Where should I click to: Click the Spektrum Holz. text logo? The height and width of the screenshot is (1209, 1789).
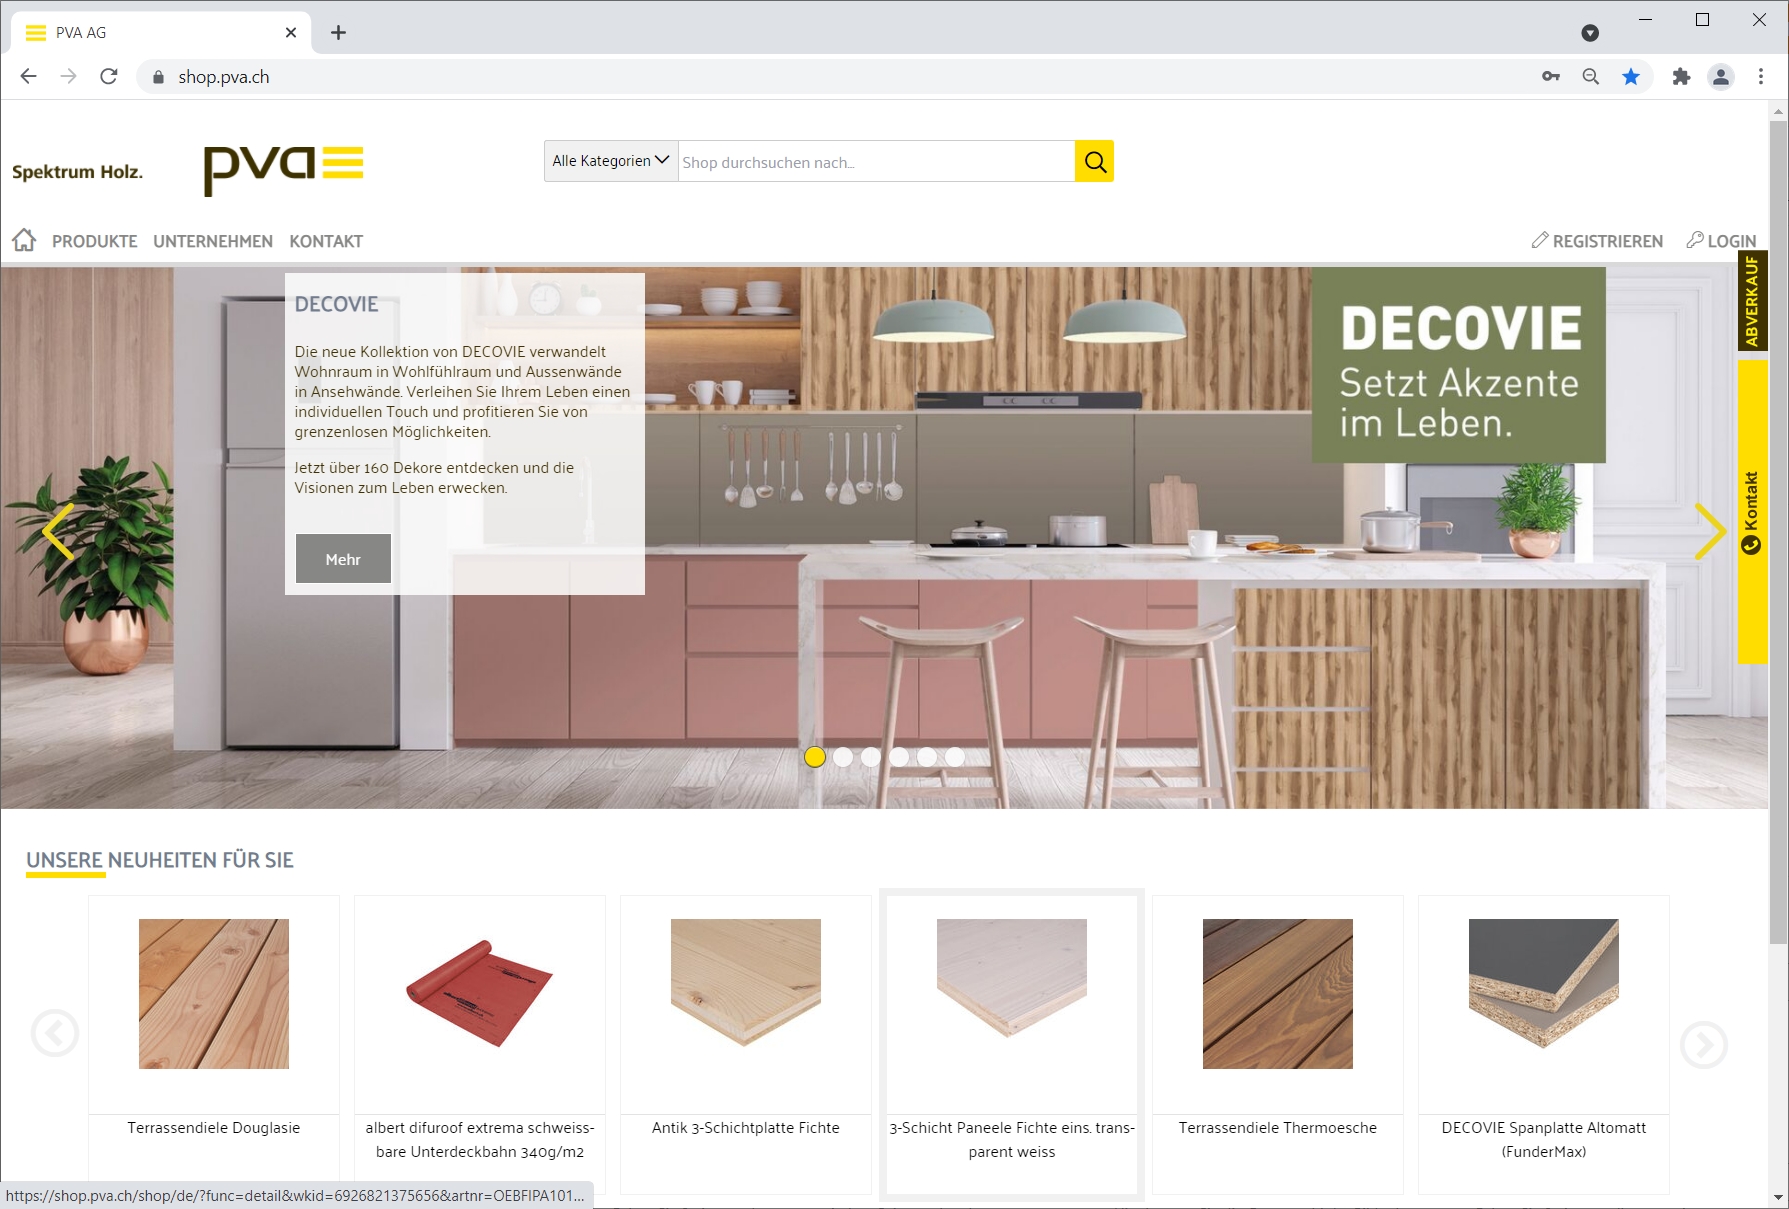click(x=77, y=171)
